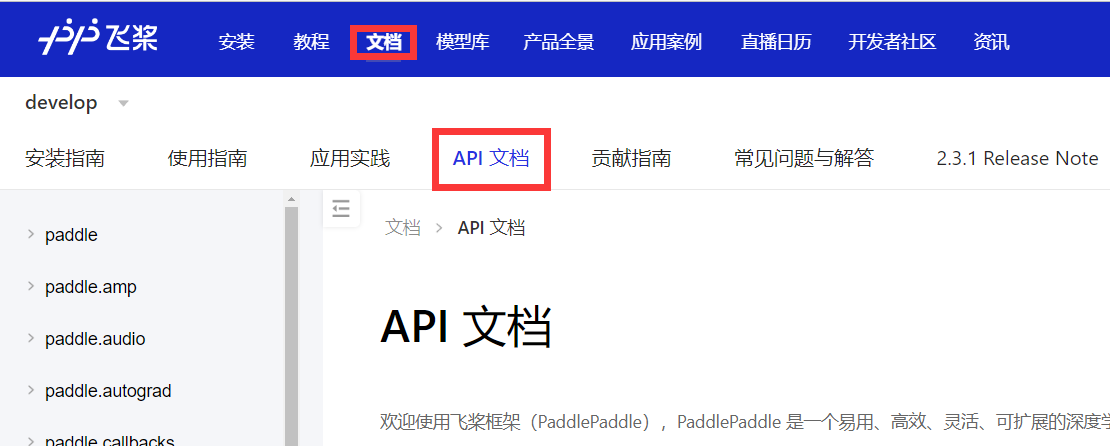1110x446 pixels.
Task: Select paddle.autograd in the sidebar tree
Action: click(108, 391)
